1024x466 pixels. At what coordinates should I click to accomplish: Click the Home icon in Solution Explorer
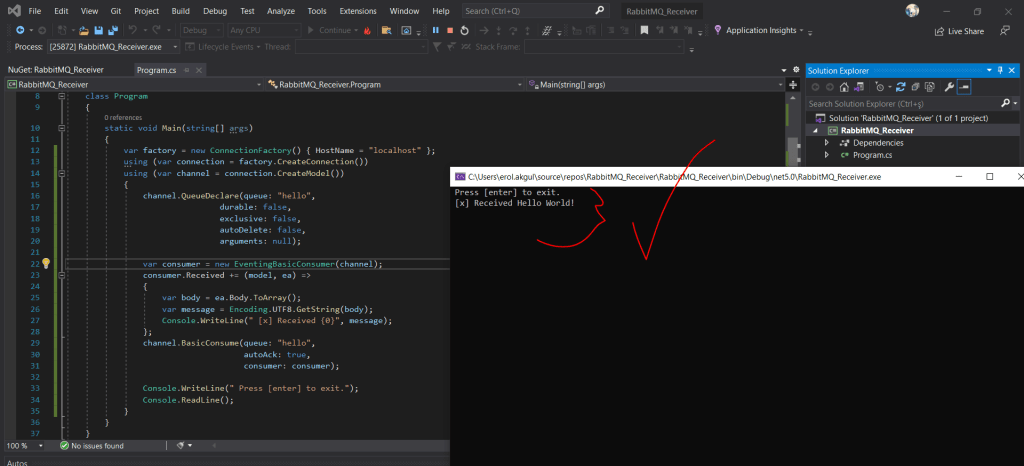click(x=844, y=87)
